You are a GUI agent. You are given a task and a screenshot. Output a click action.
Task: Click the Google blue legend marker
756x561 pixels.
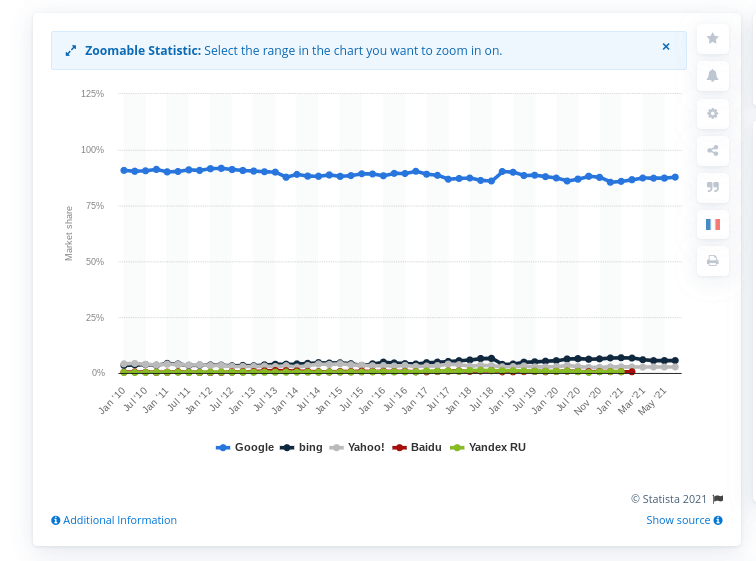pyautogui.click(x=223, y=447)
